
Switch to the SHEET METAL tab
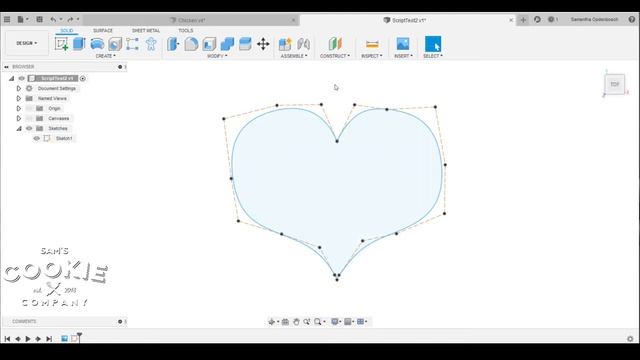pos(146,31)
